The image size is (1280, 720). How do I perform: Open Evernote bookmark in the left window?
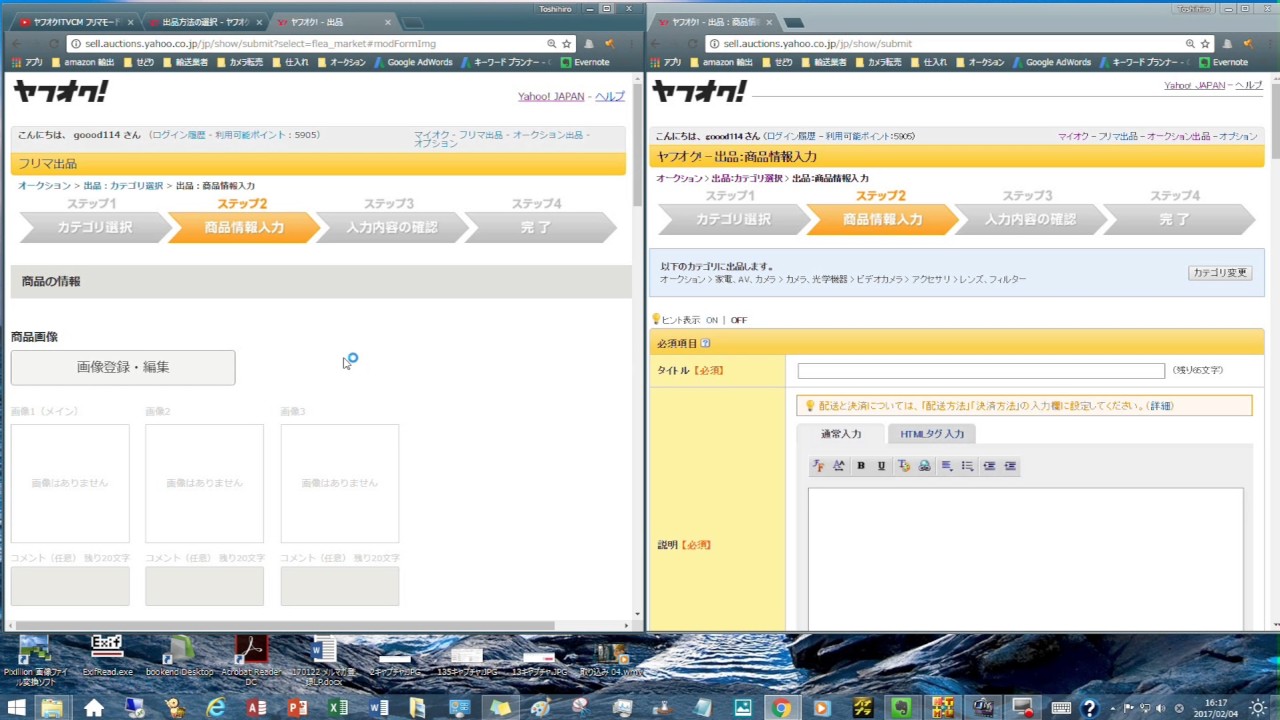tap(585, 62)
